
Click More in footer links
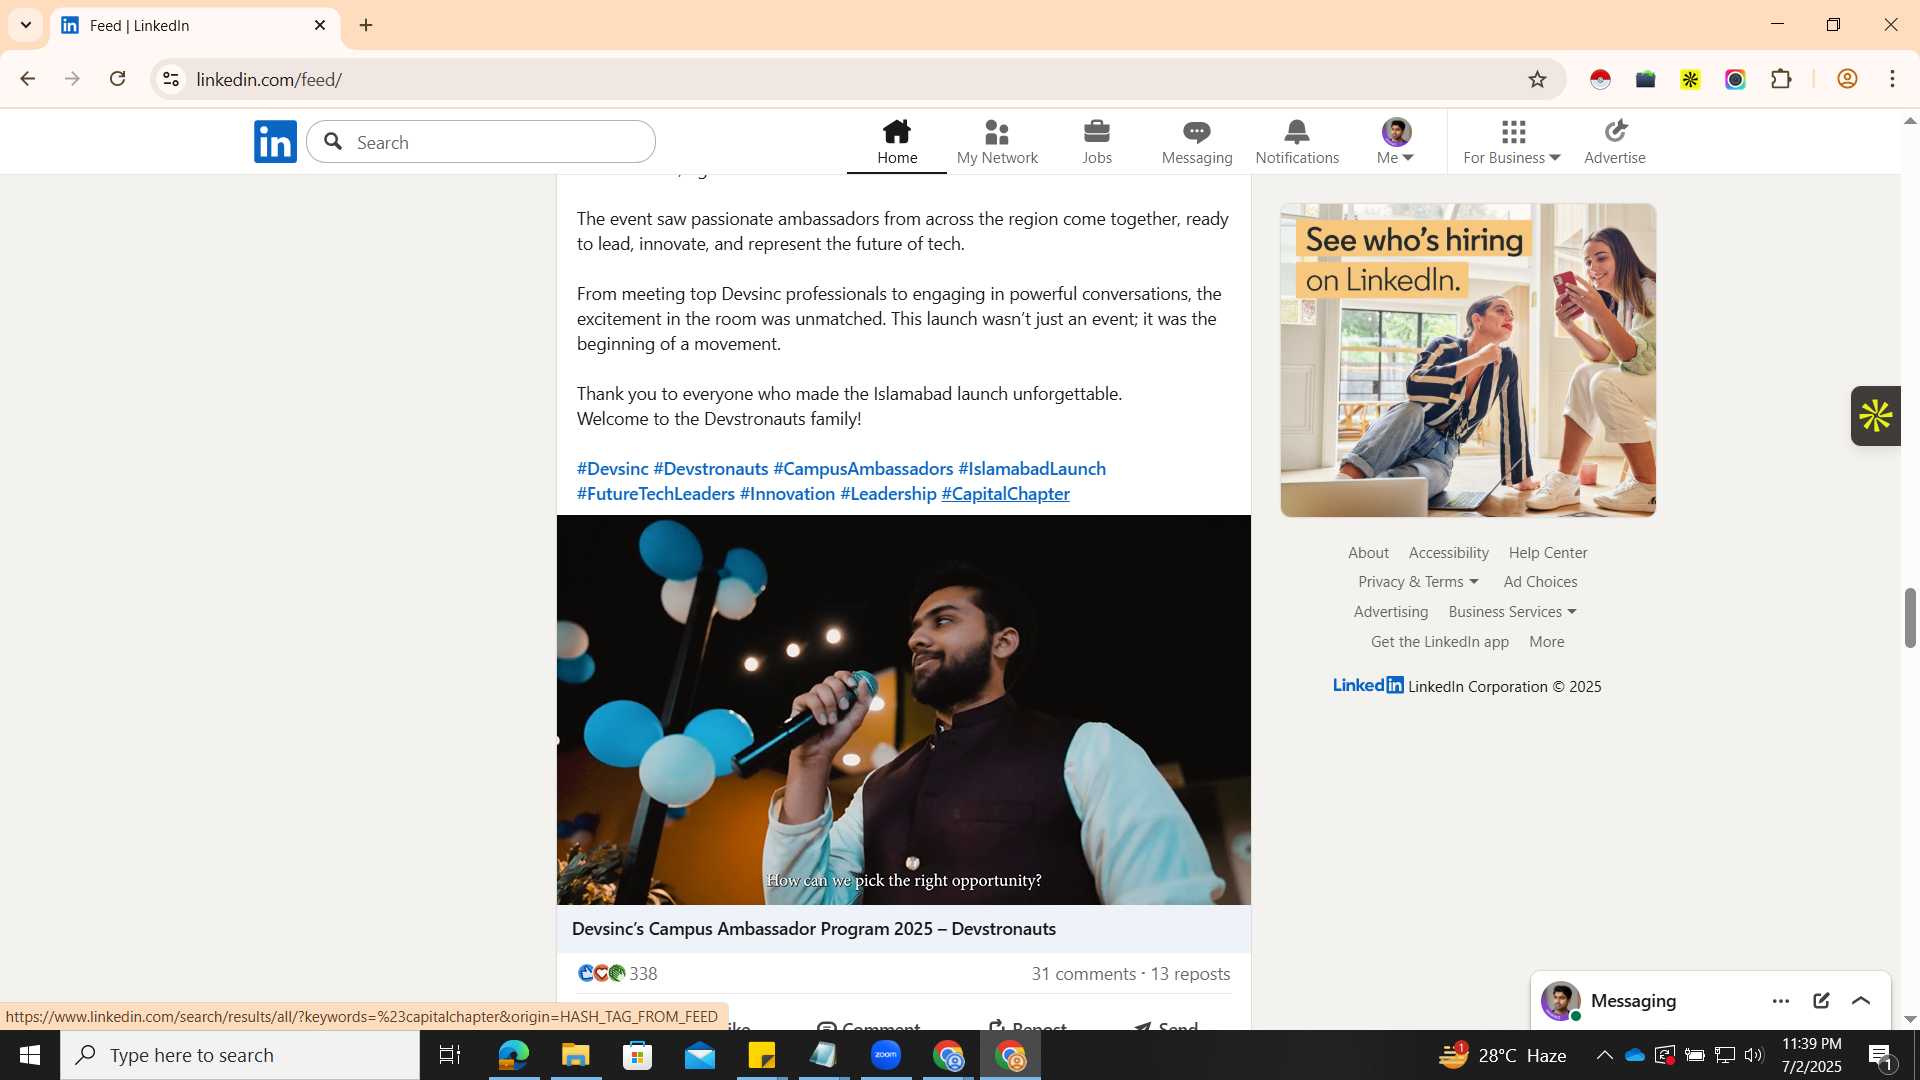(x=1546, y=642)
